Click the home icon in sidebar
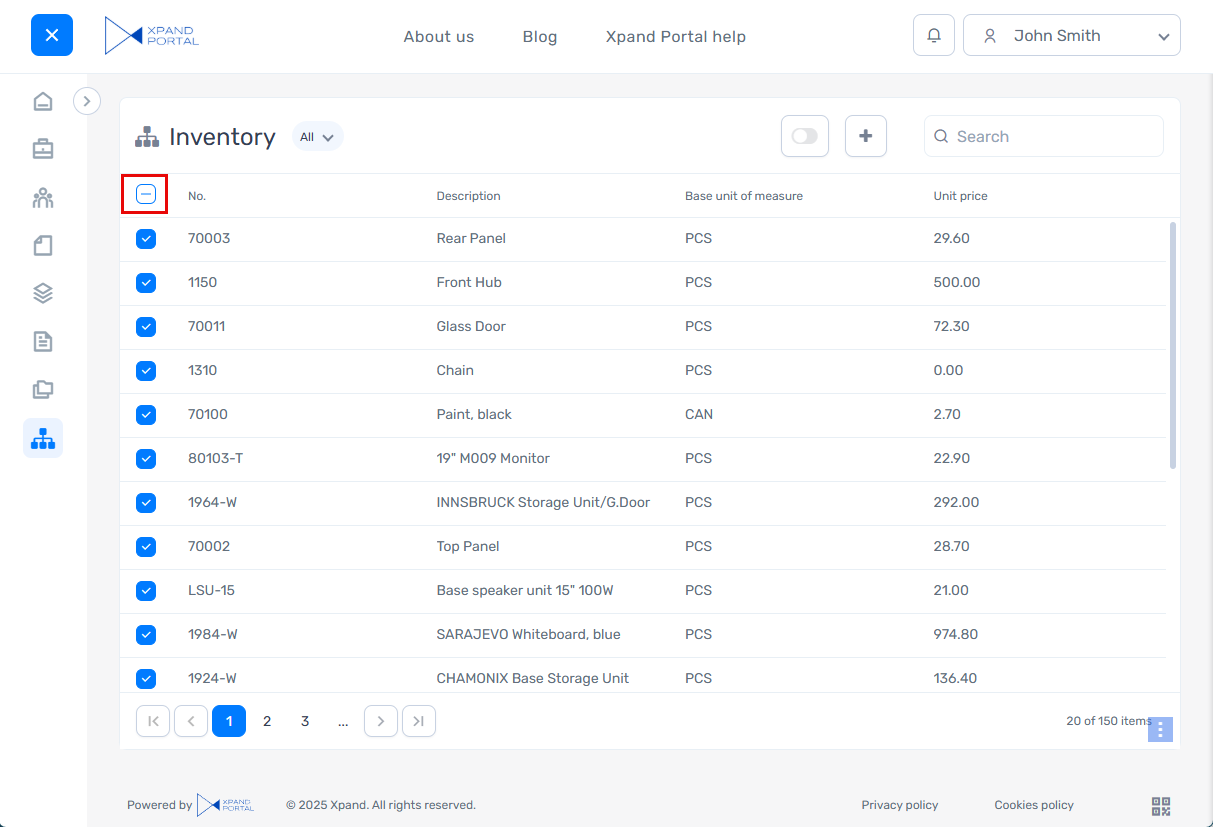1213x827 pixels. 43,101
